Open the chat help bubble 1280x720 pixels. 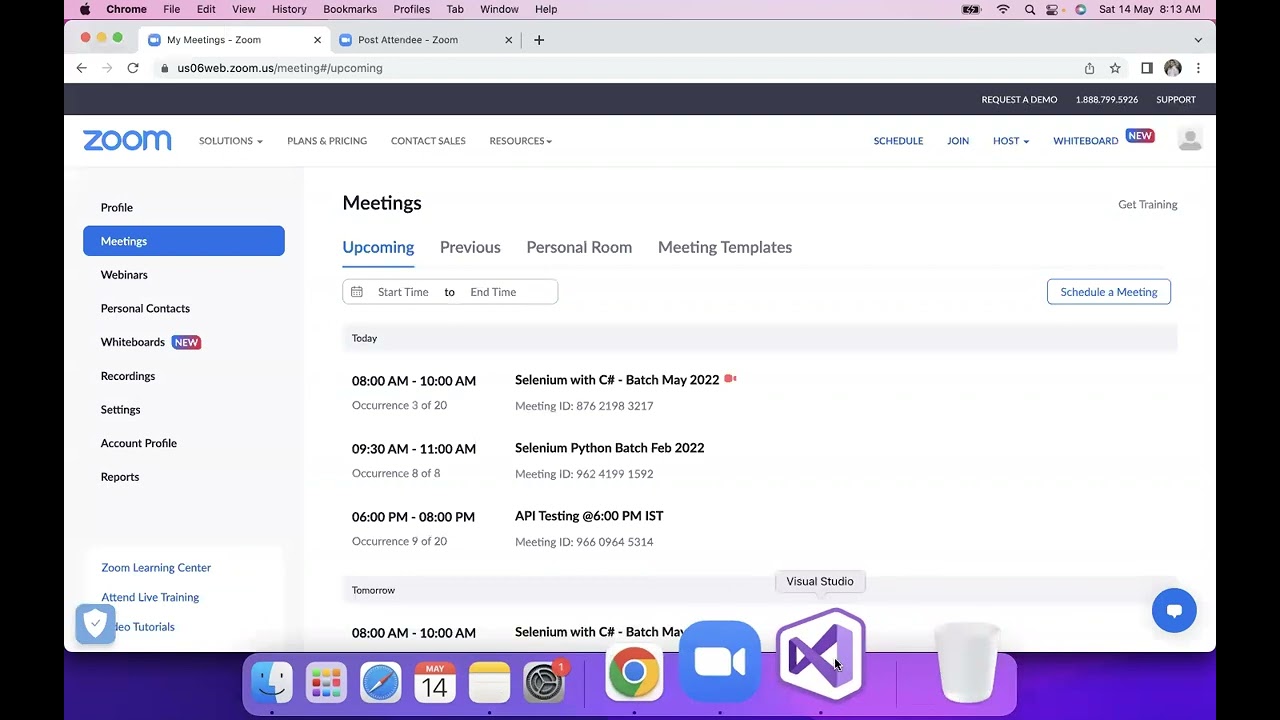pos(1174,610)
